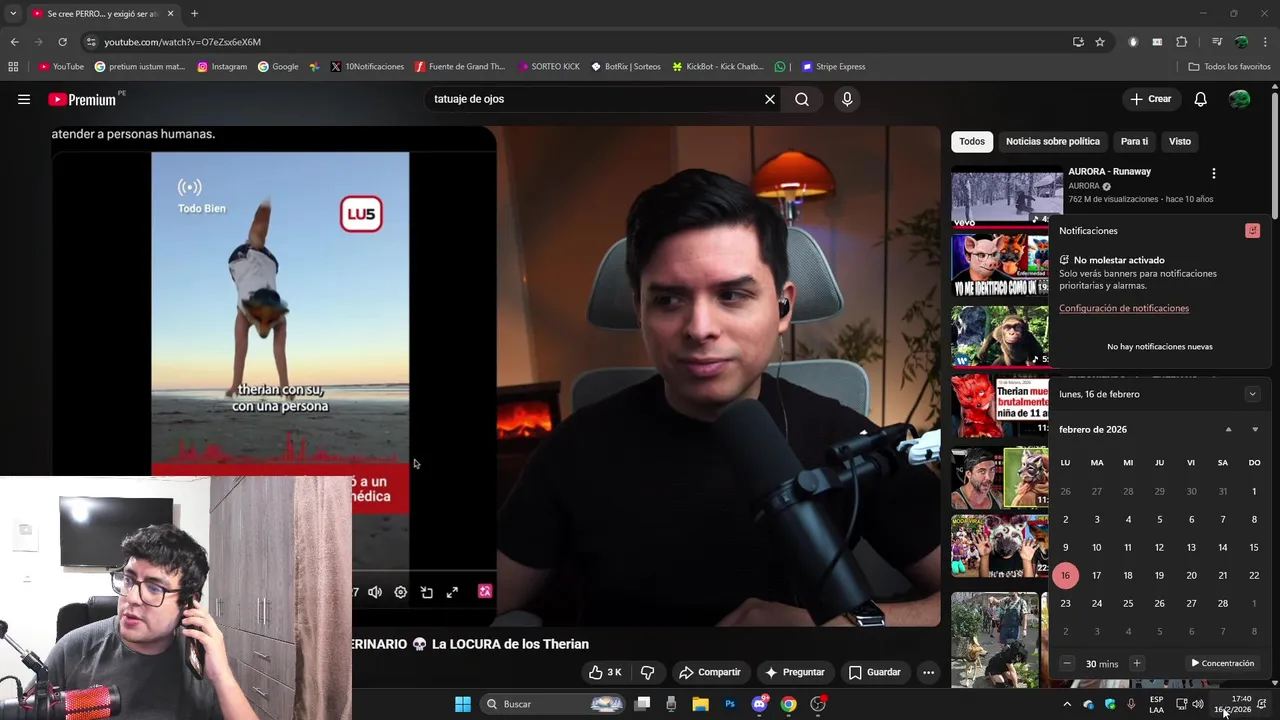Go back in the browser

(14, 42)
